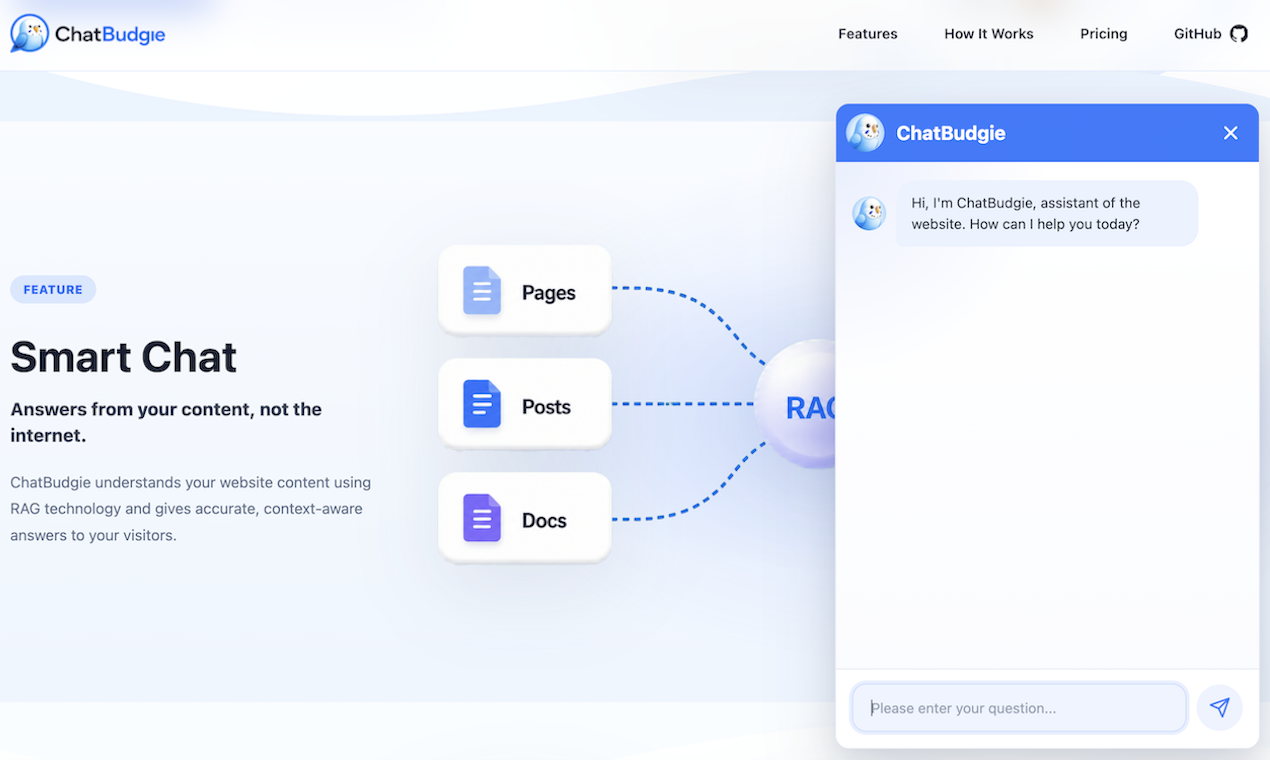
Task: Click the ChatBudgie title in chat header
Action: click(951, 133)
